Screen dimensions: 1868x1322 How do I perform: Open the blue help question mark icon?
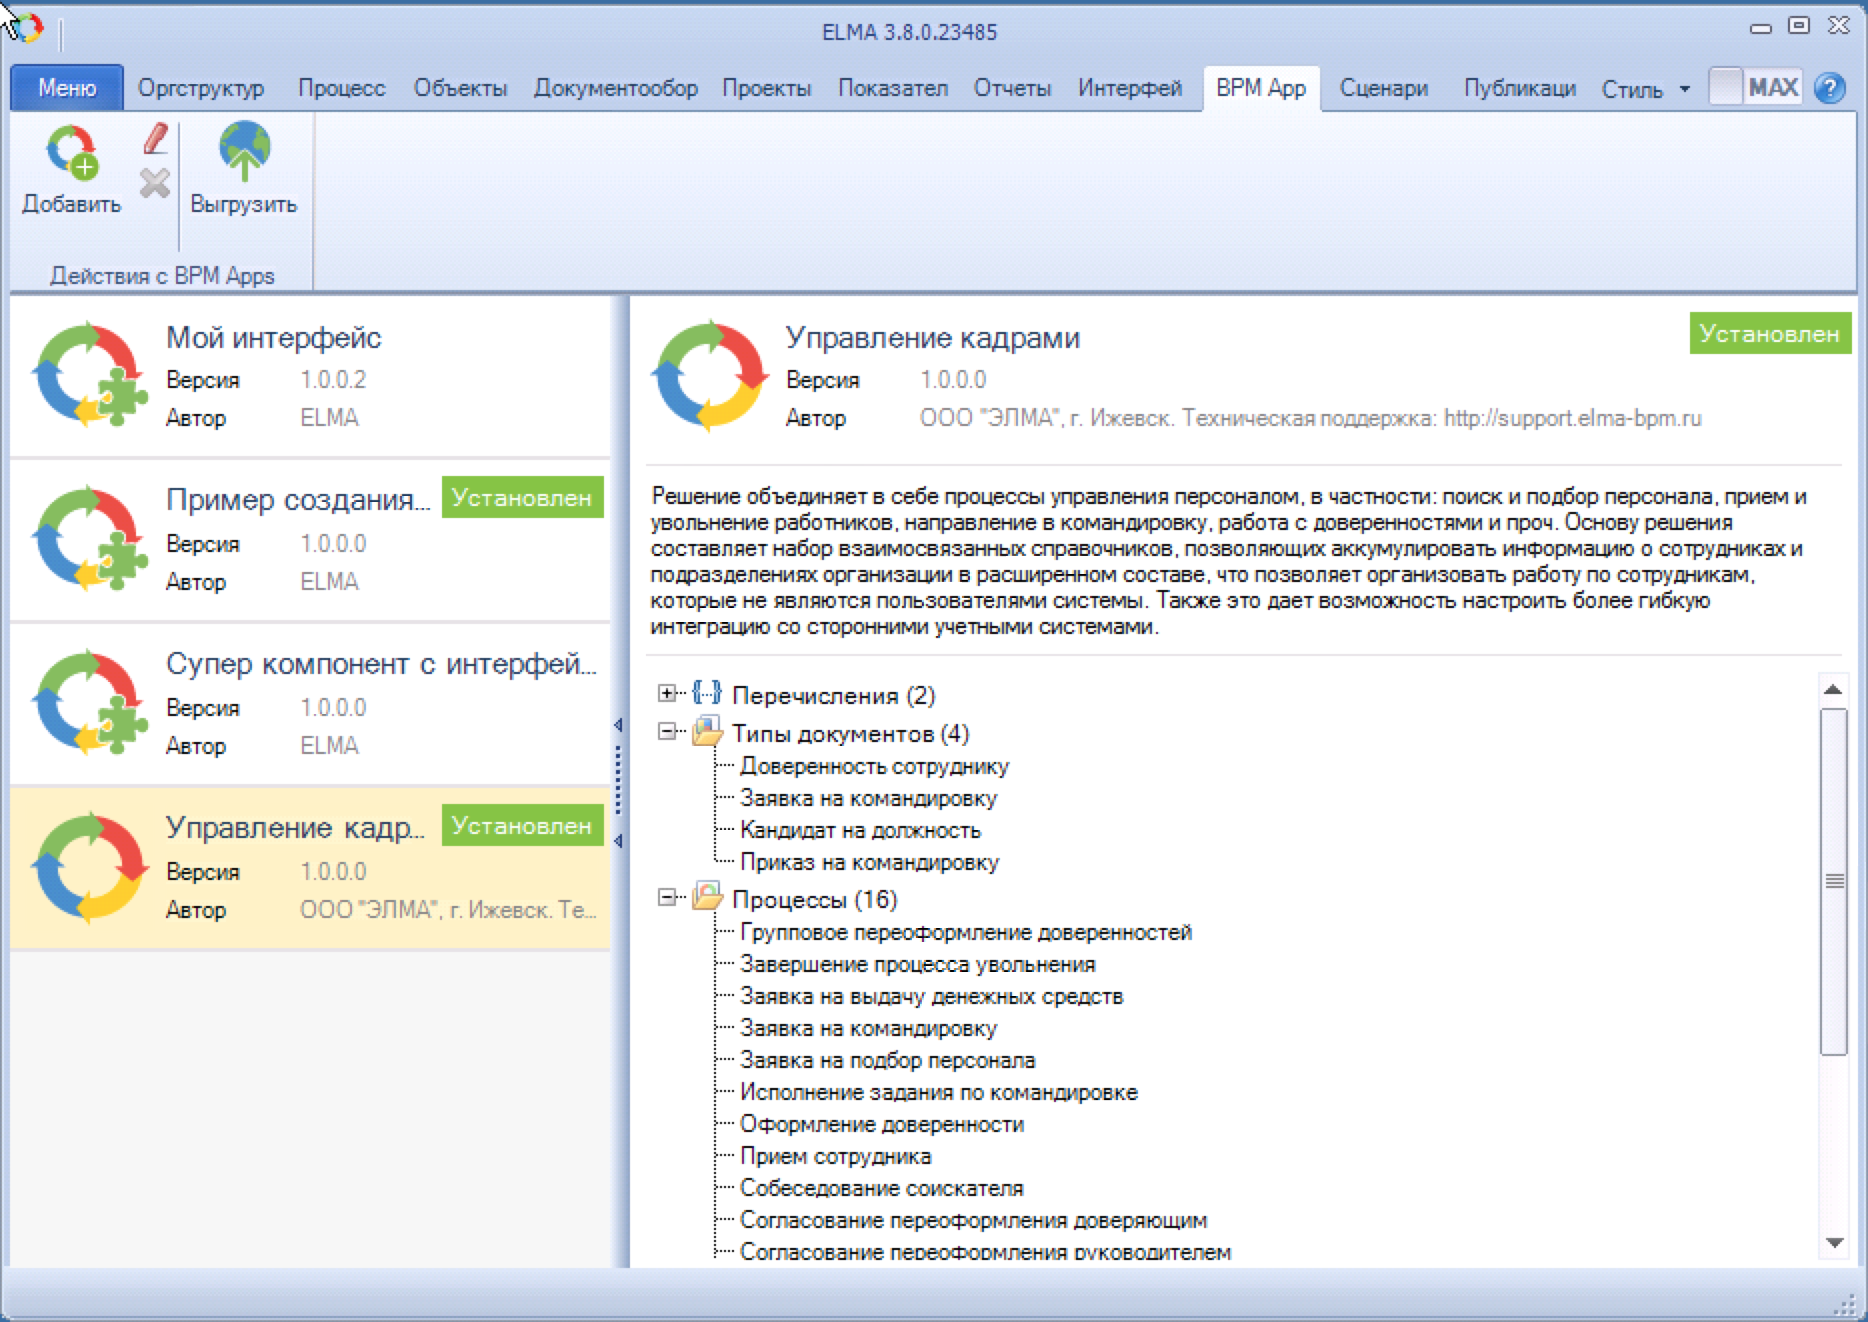[1830, 88]
